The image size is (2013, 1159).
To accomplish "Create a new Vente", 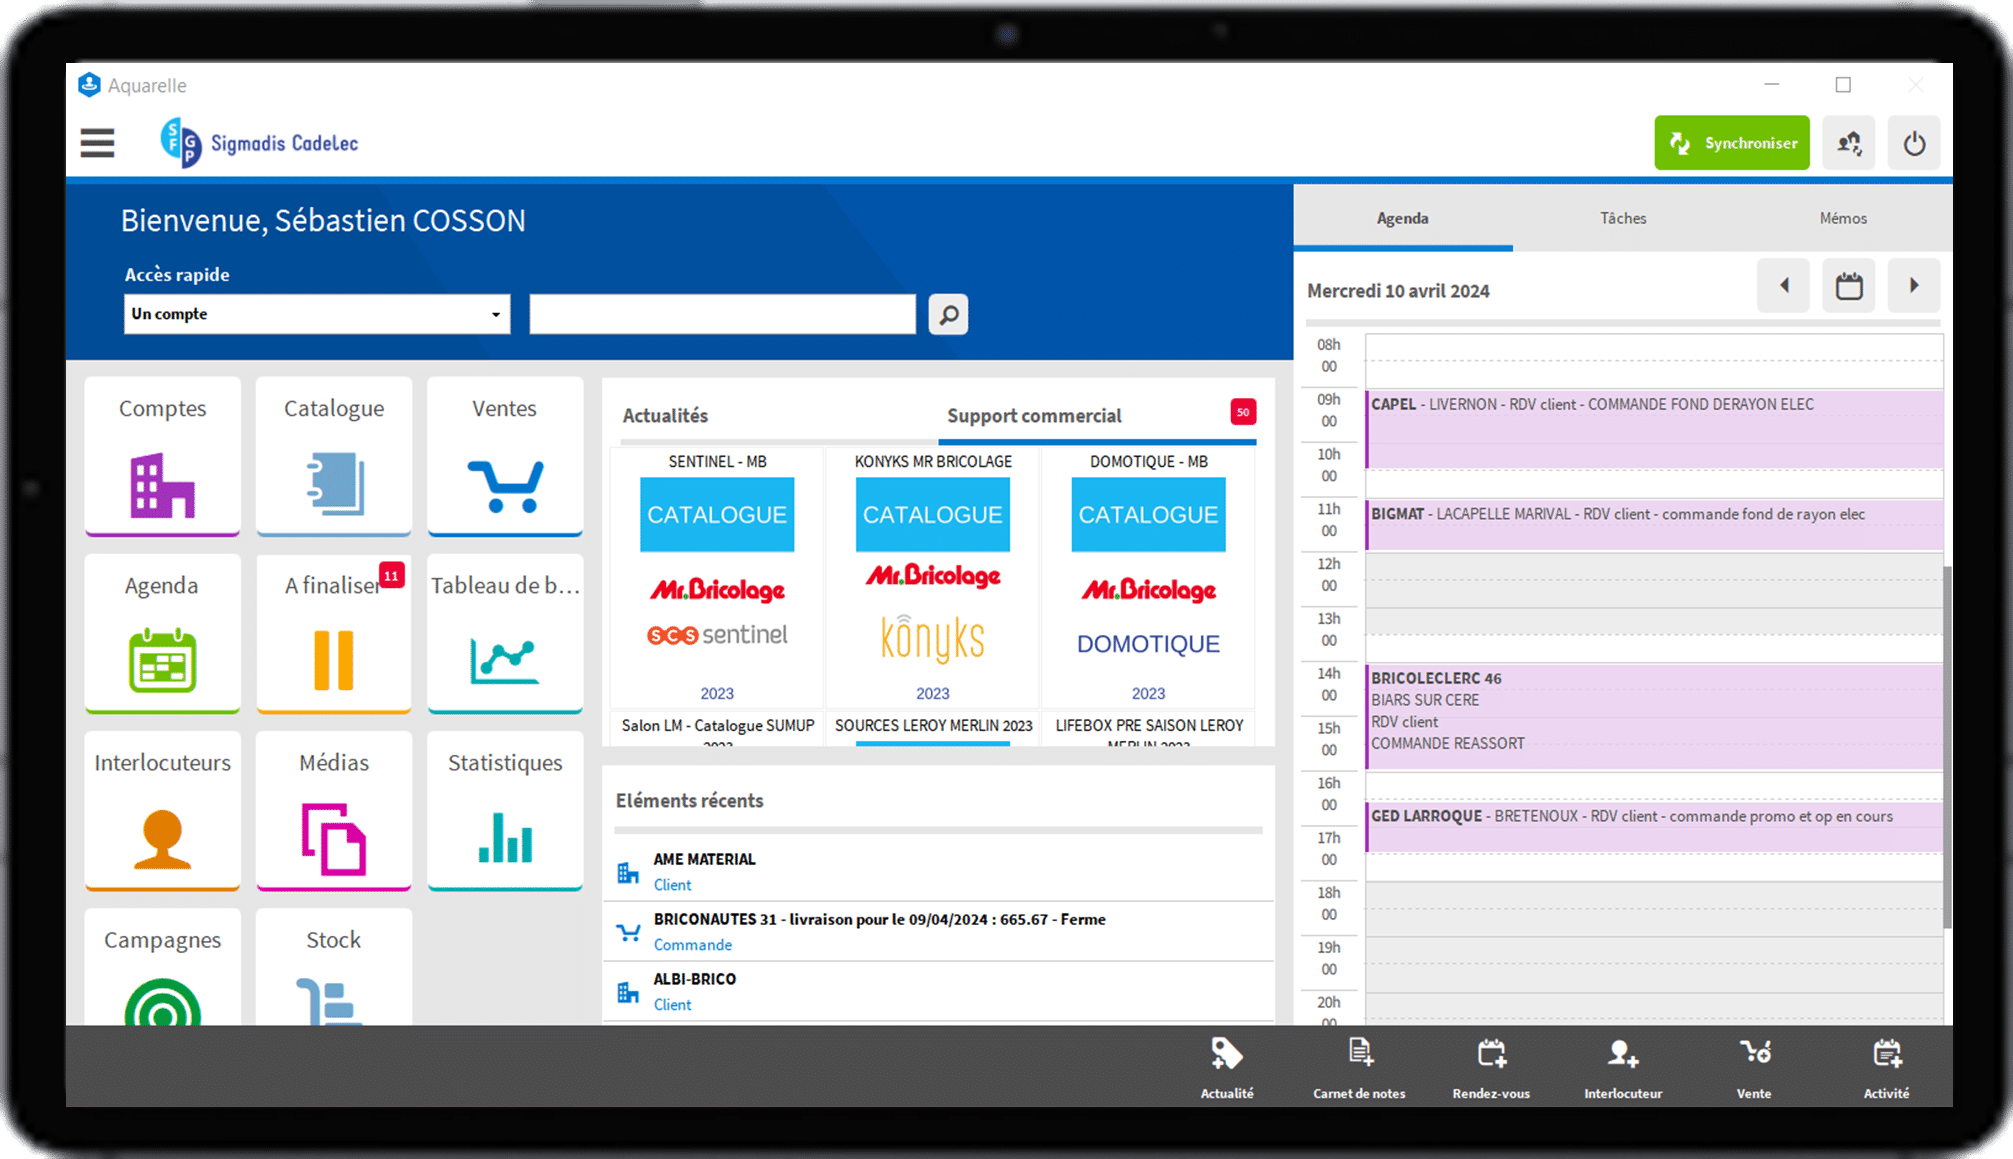I will coord(1755,1068).
